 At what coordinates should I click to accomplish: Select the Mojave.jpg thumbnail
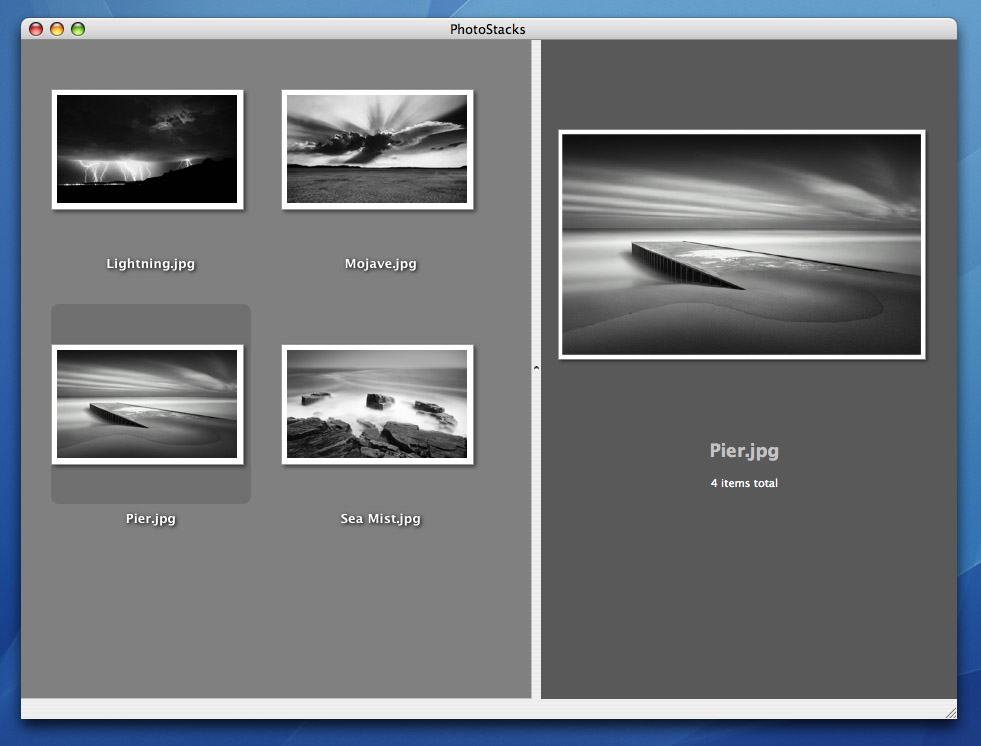click(377, 150)
